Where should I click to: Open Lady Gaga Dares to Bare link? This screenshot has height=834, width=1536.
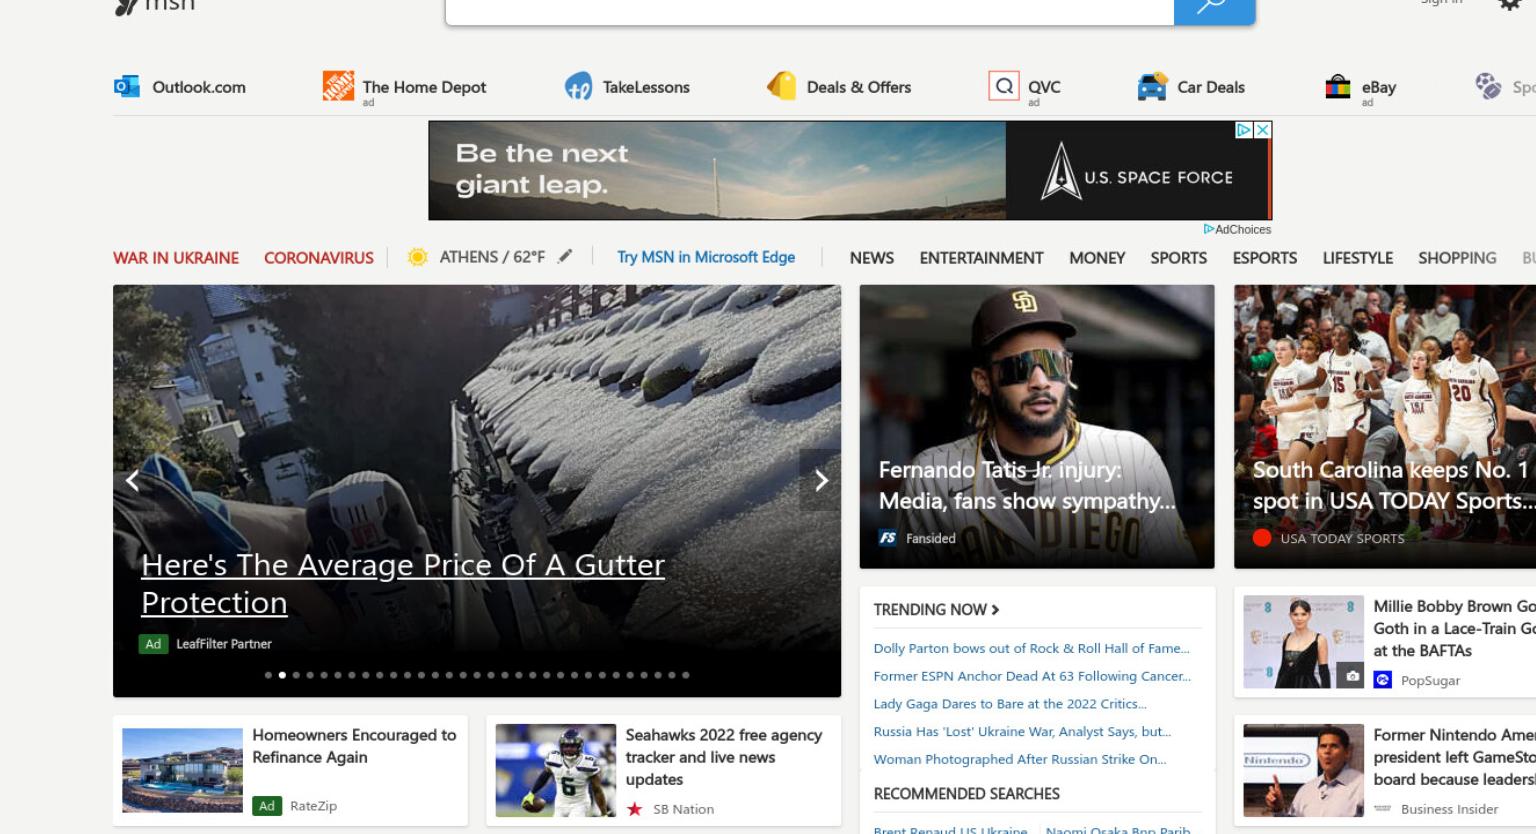click(x=1010, y=704)
